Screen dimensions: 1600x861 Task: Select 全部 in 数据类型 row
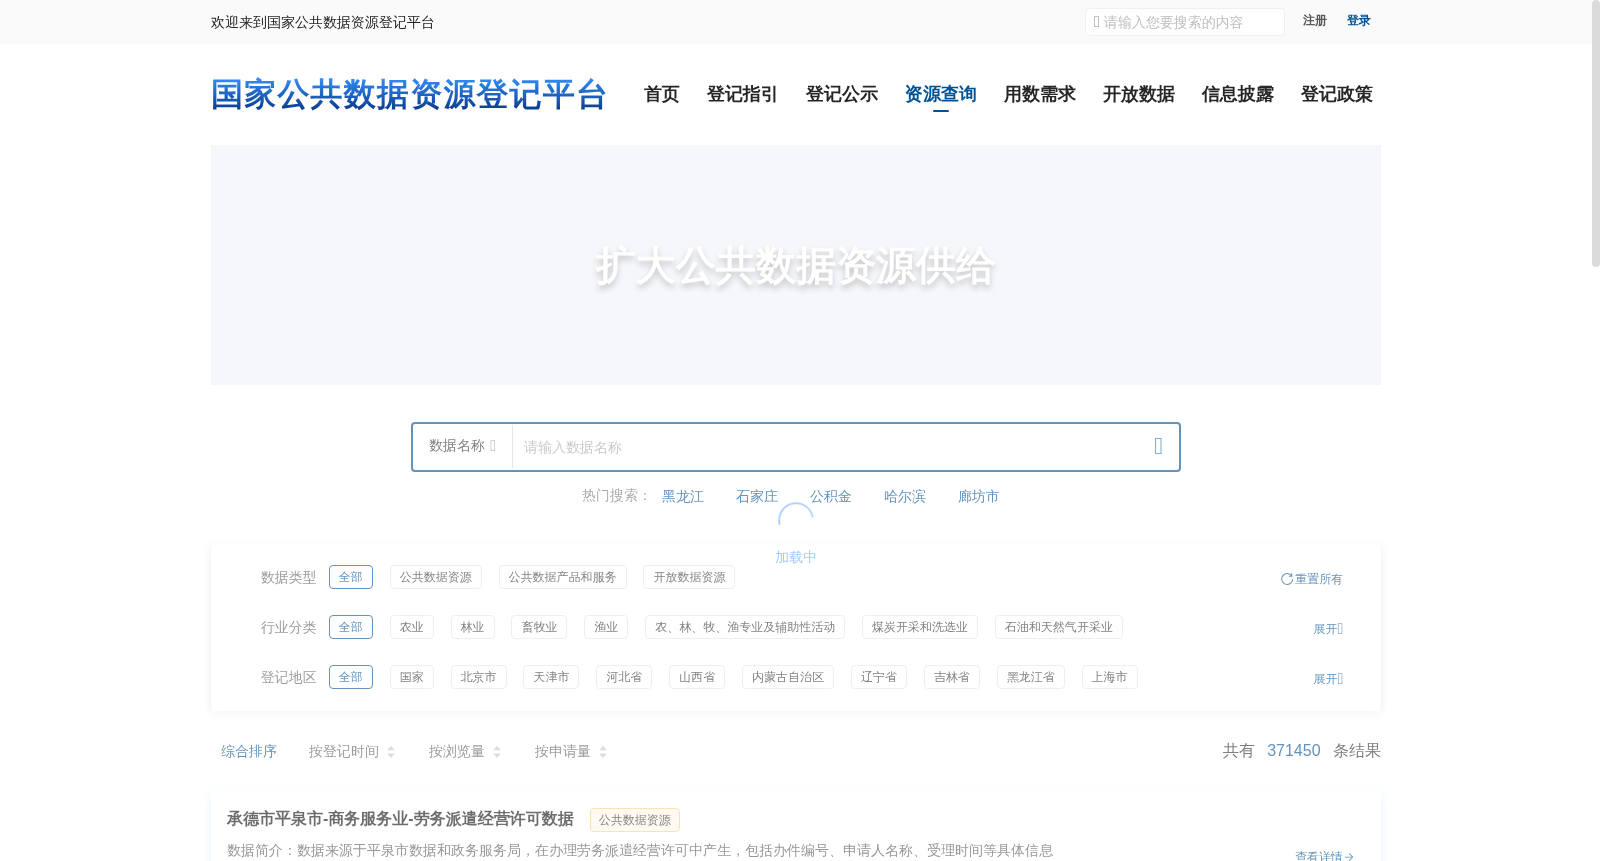point(351,577)
